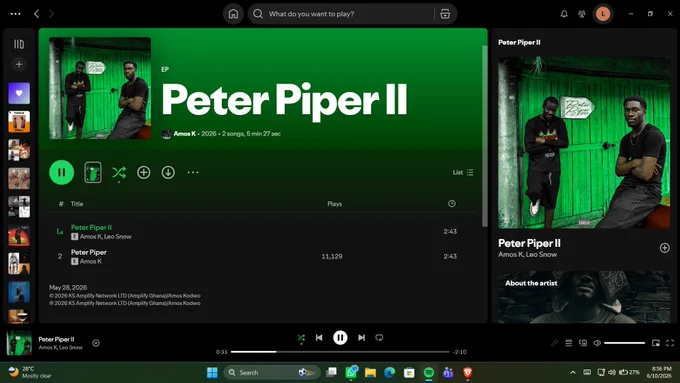680x383 pixels.
Task: Click the duration clock column header
Action: tap(451, 203)
